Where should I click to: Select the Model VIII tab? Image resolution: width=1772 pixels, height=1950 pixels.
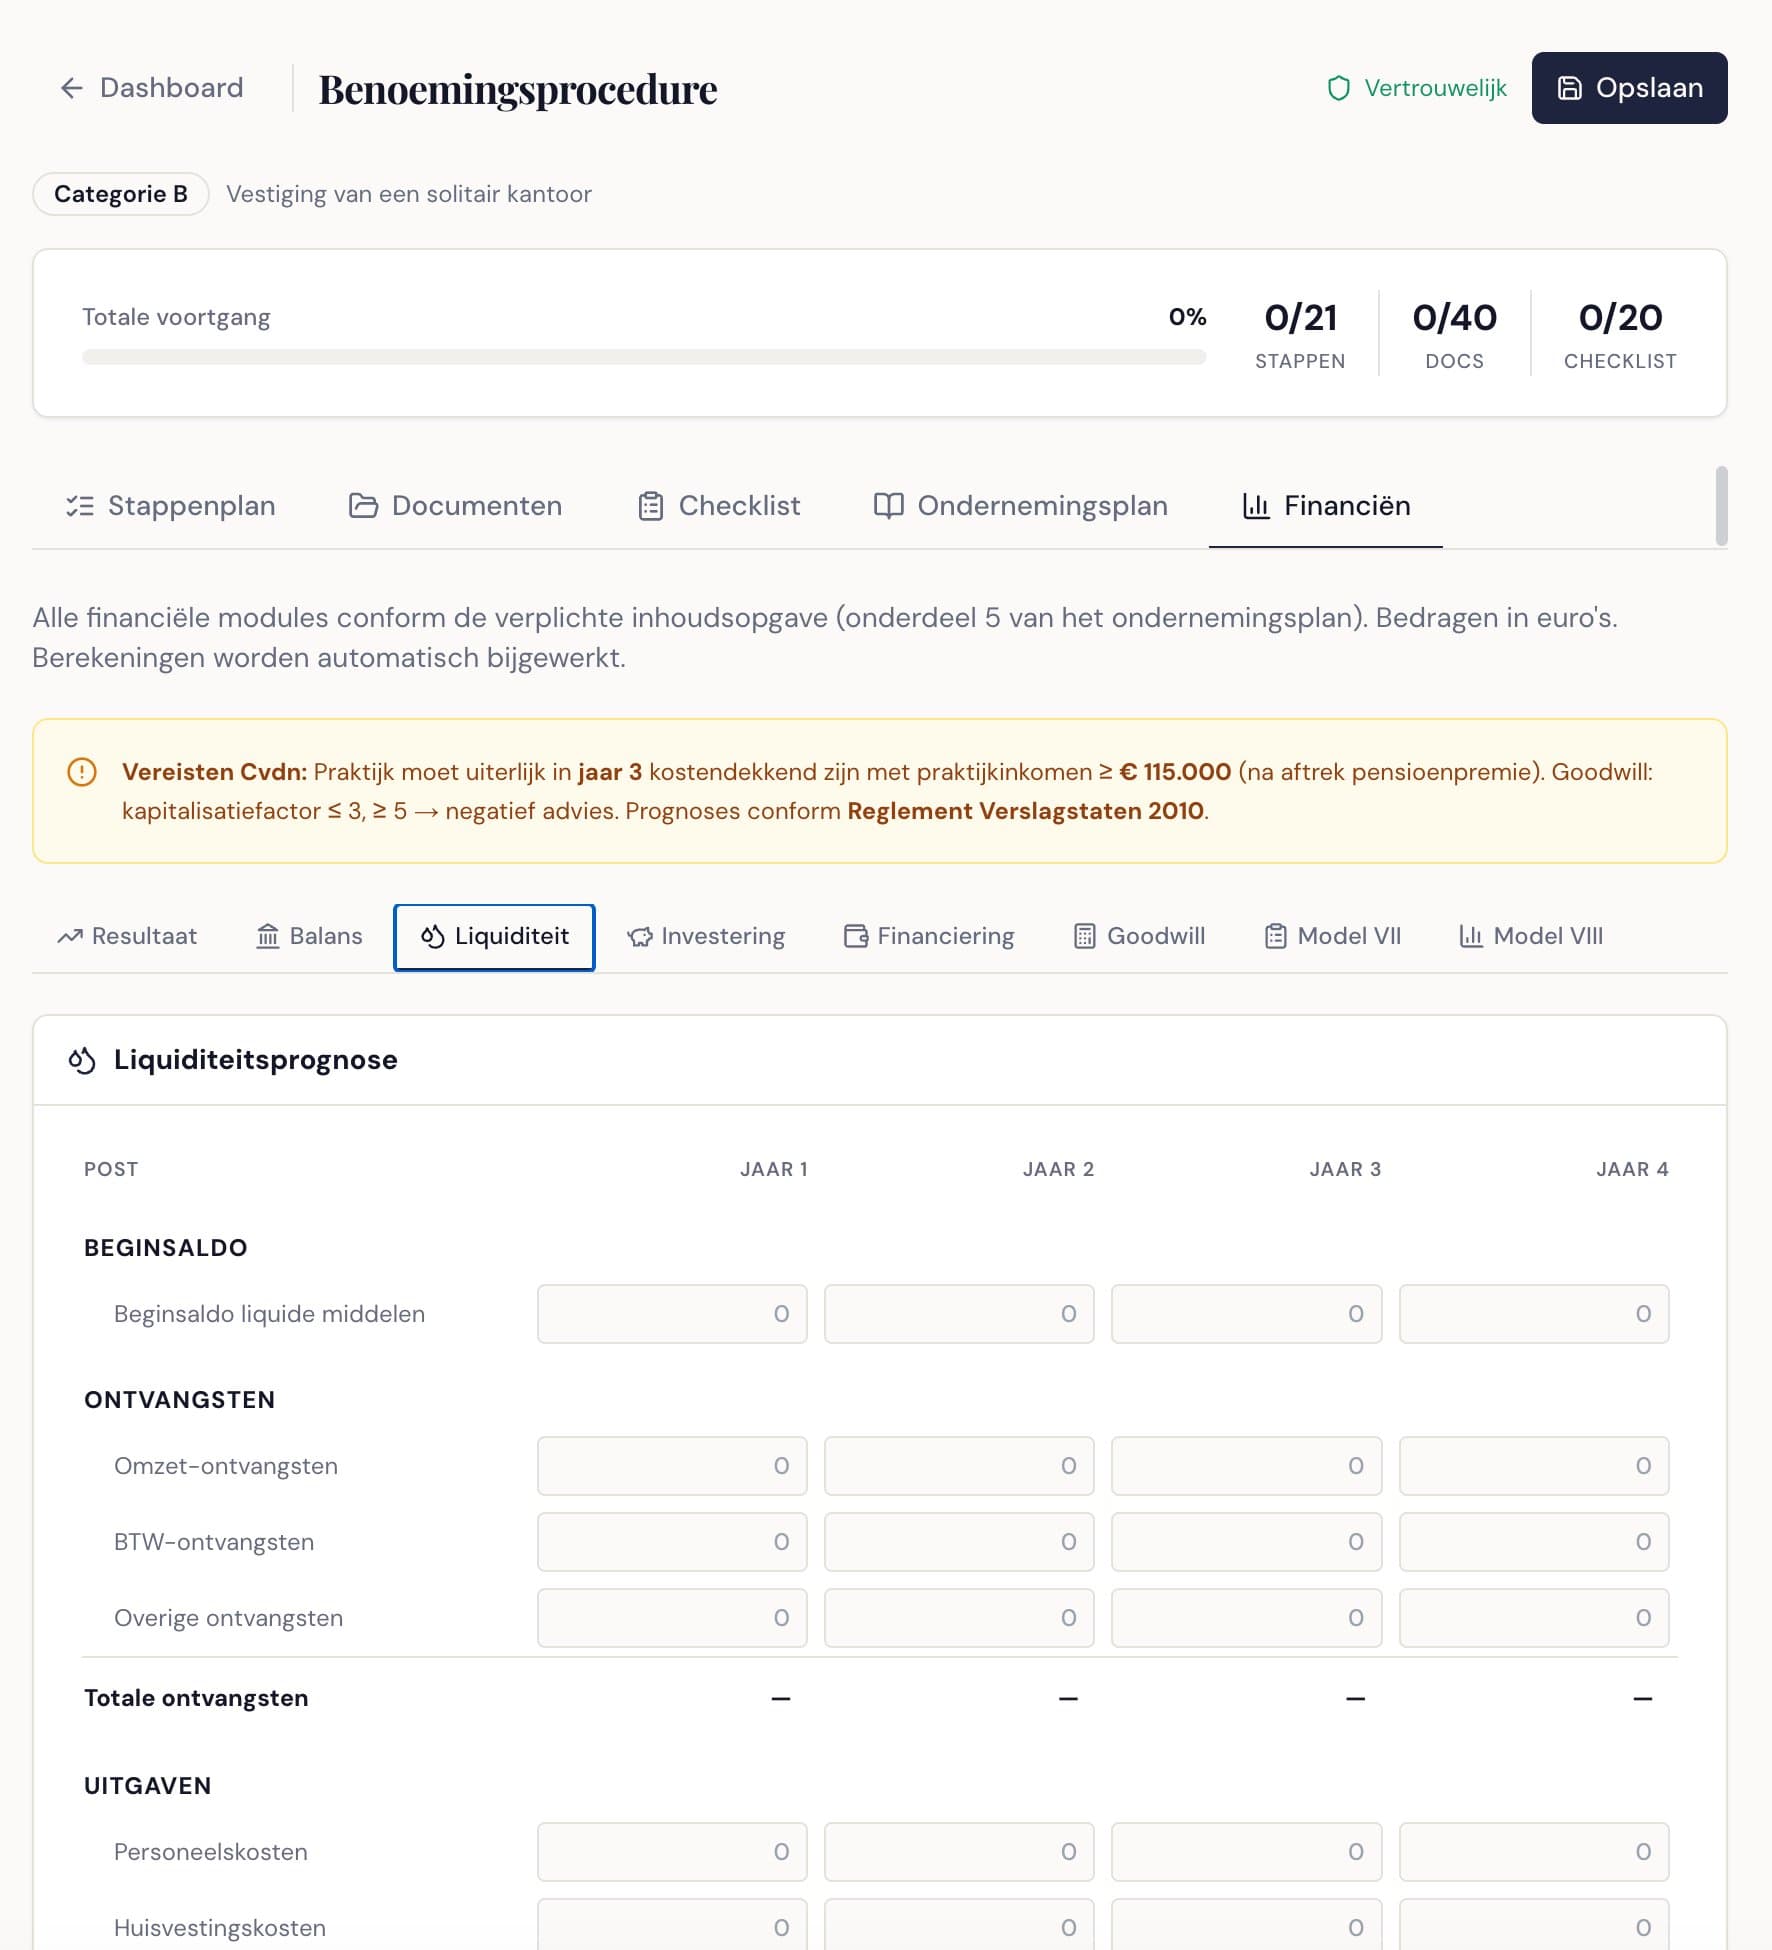(1531, 937)
